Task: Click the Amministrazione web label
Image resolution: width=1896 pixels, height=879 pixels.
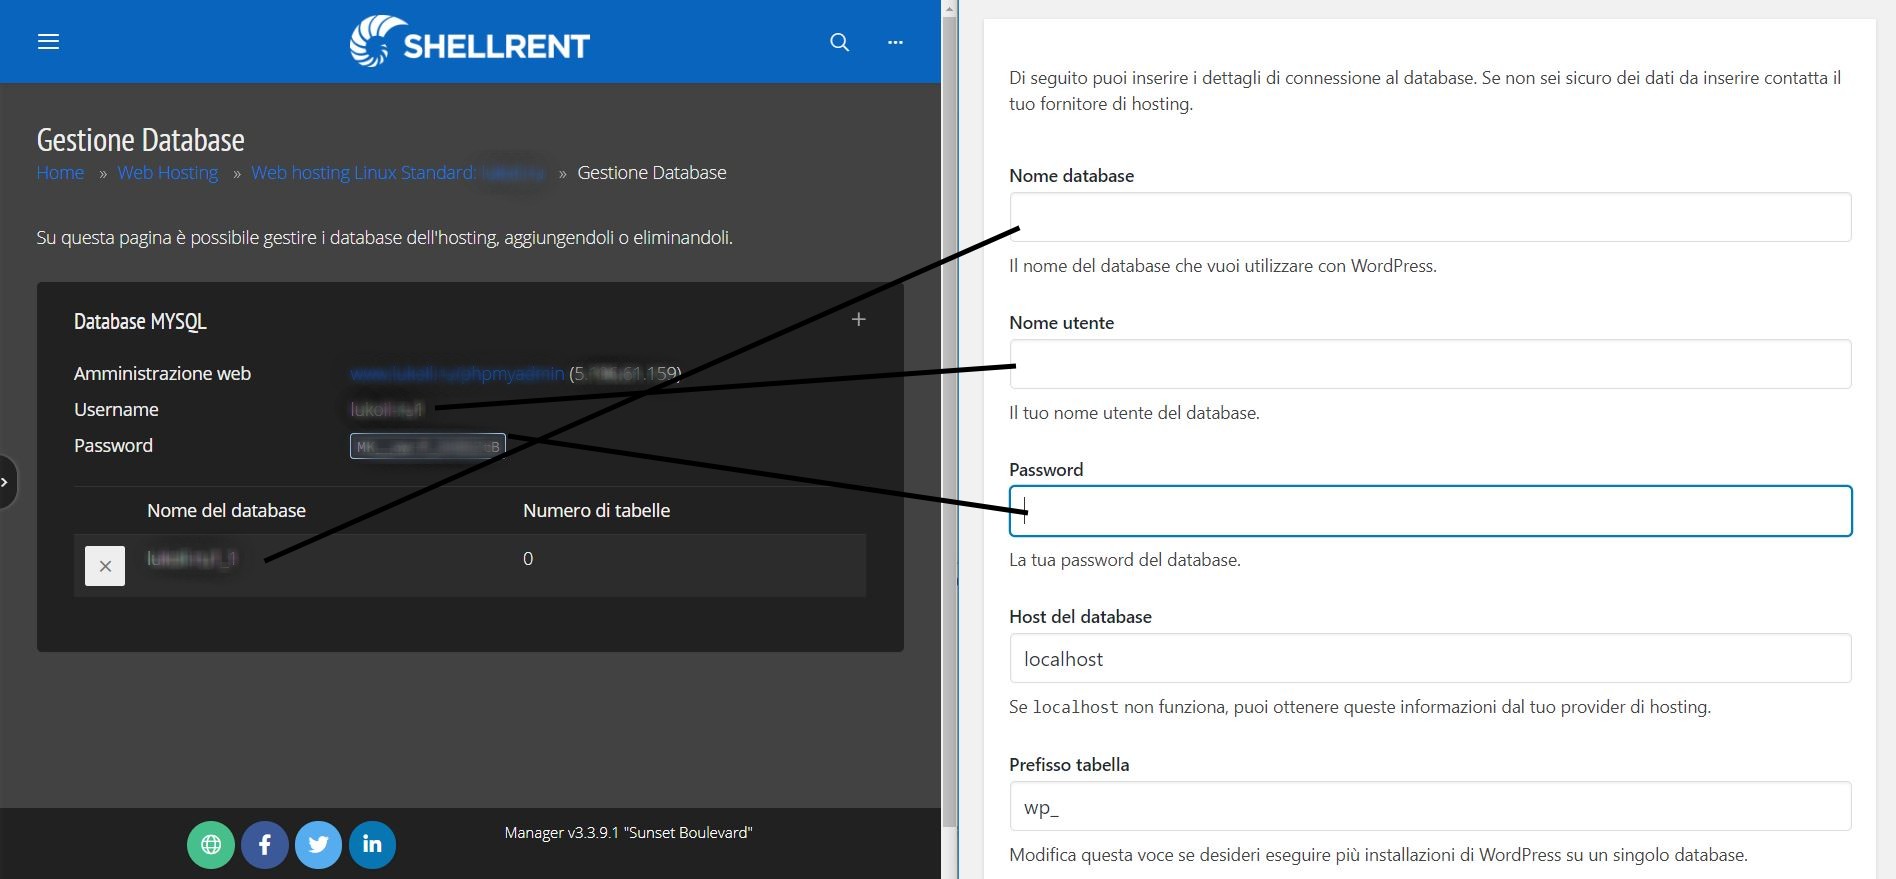Action: [x=162, y=373]
